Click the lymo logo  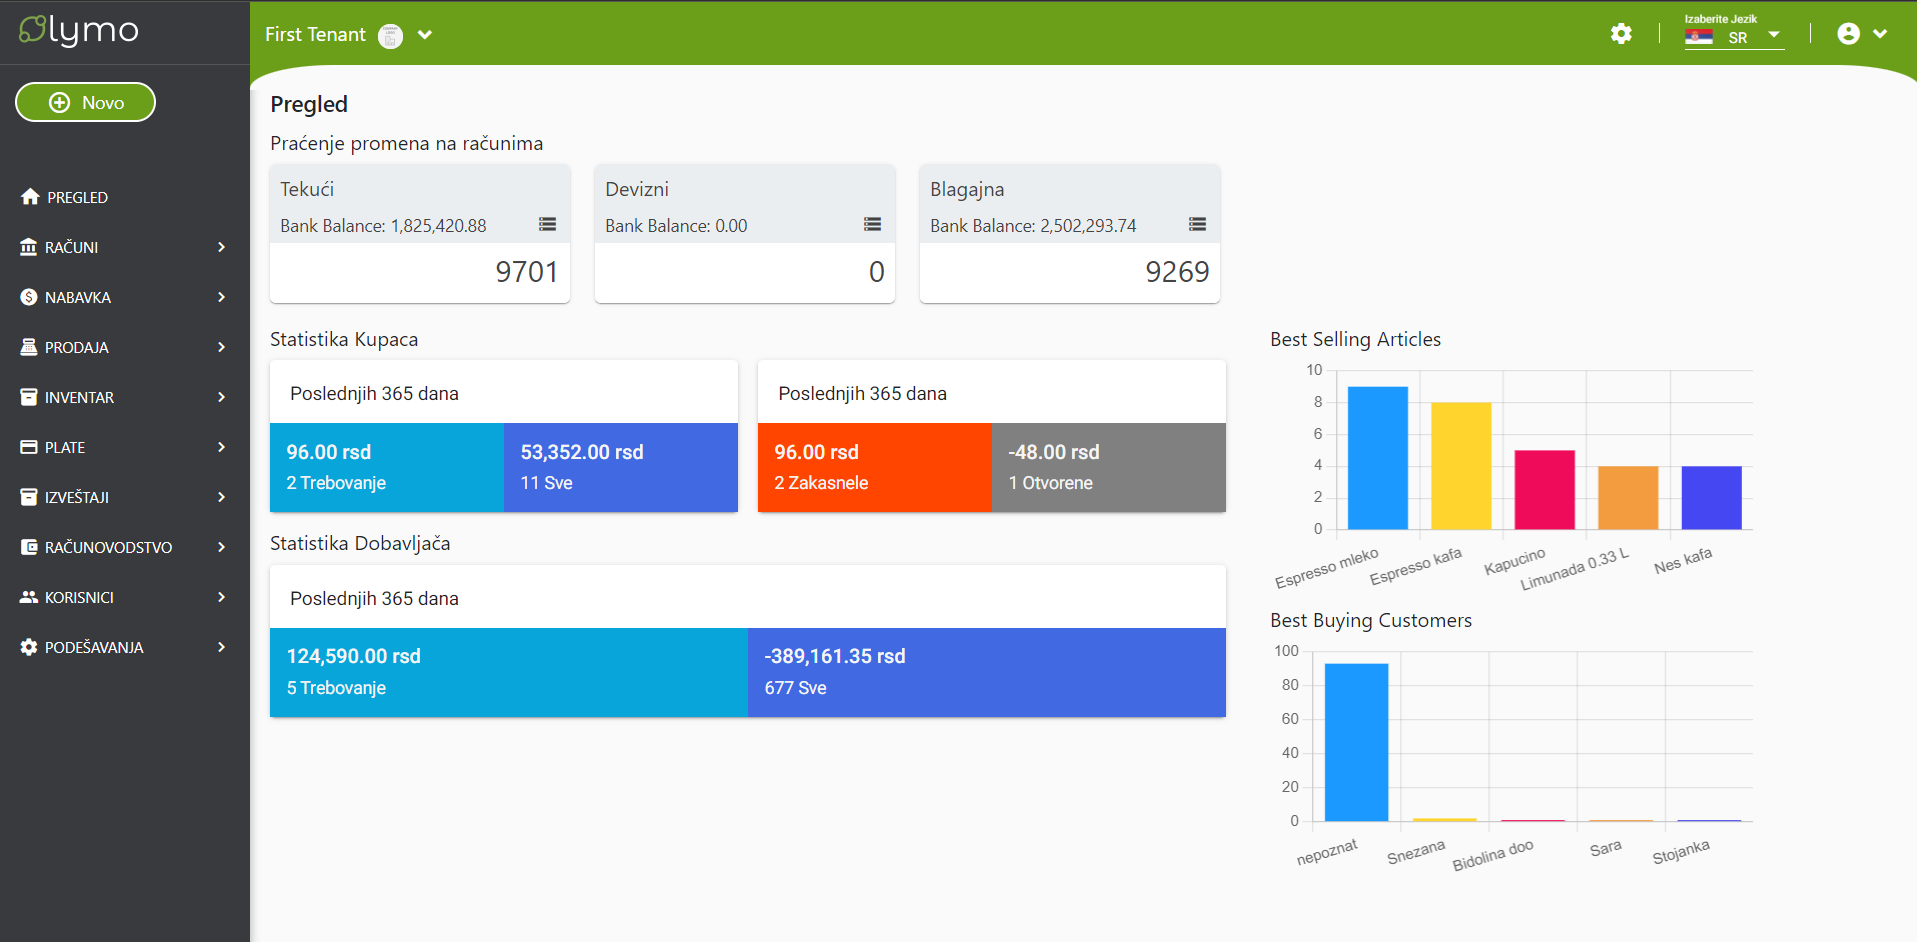(x=79, y=31)
